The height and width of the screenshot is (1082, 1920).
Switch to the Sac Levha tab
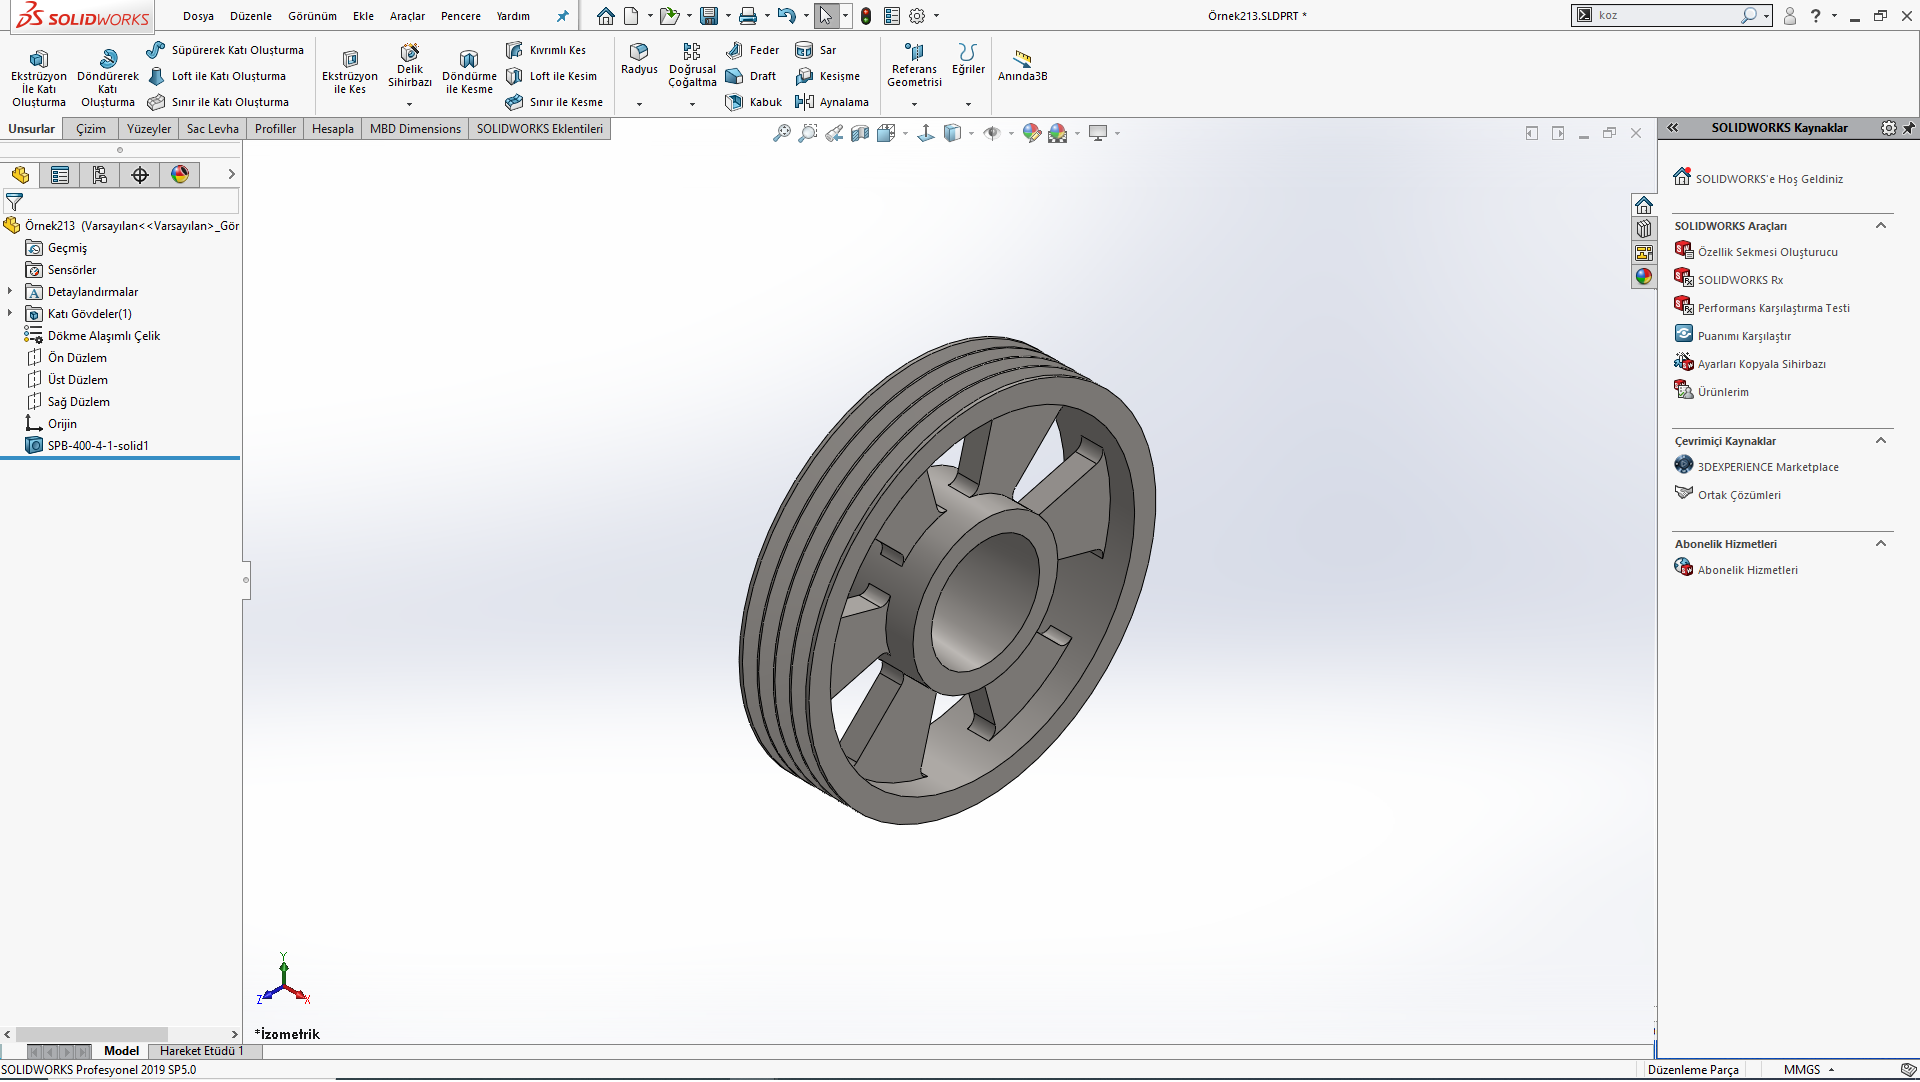tap(213, 129)
